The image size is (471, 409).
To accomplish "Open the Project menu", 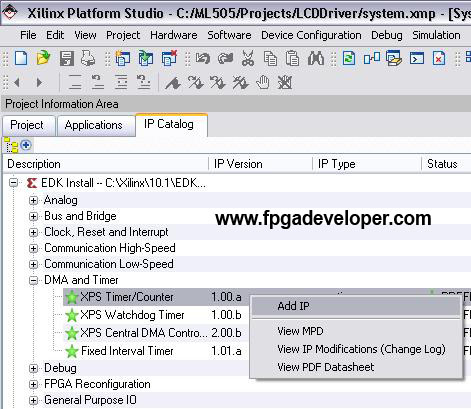I will click(123, 35).
